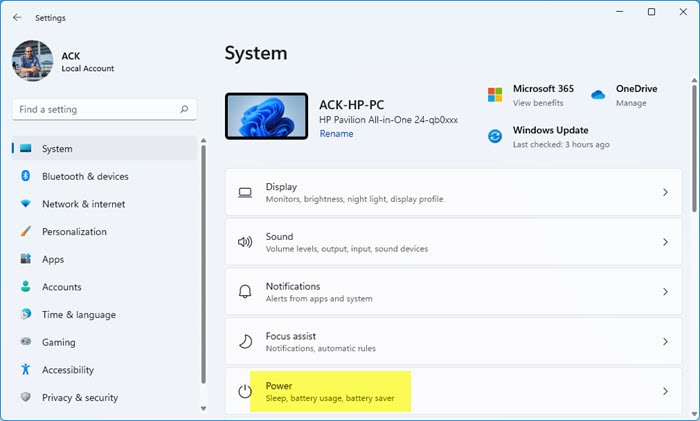Open Notifications settings row
This screenshot has height=421, width=700.
click(x=454, y=292)
